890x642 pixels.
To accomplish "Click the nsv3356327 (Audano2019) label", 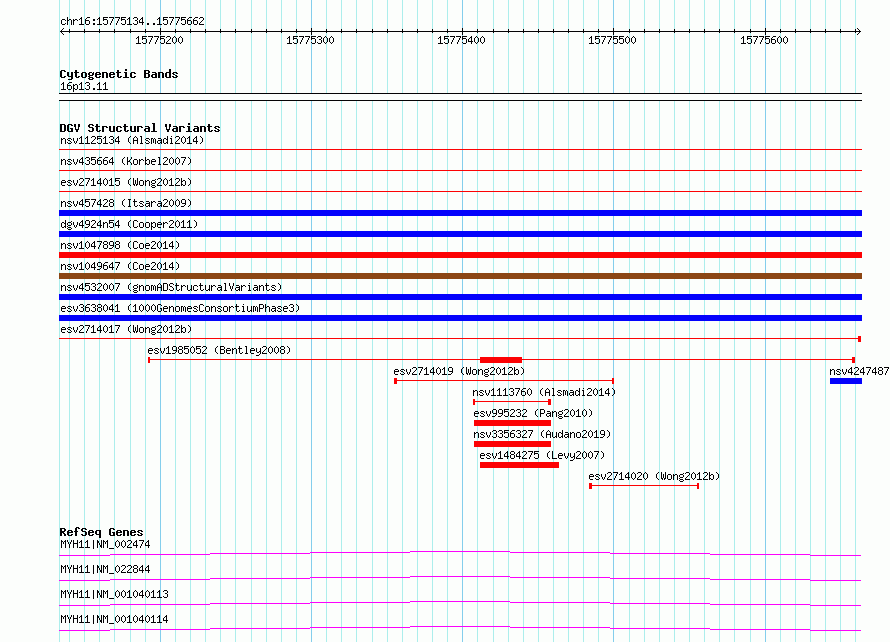I will point(542,434).
